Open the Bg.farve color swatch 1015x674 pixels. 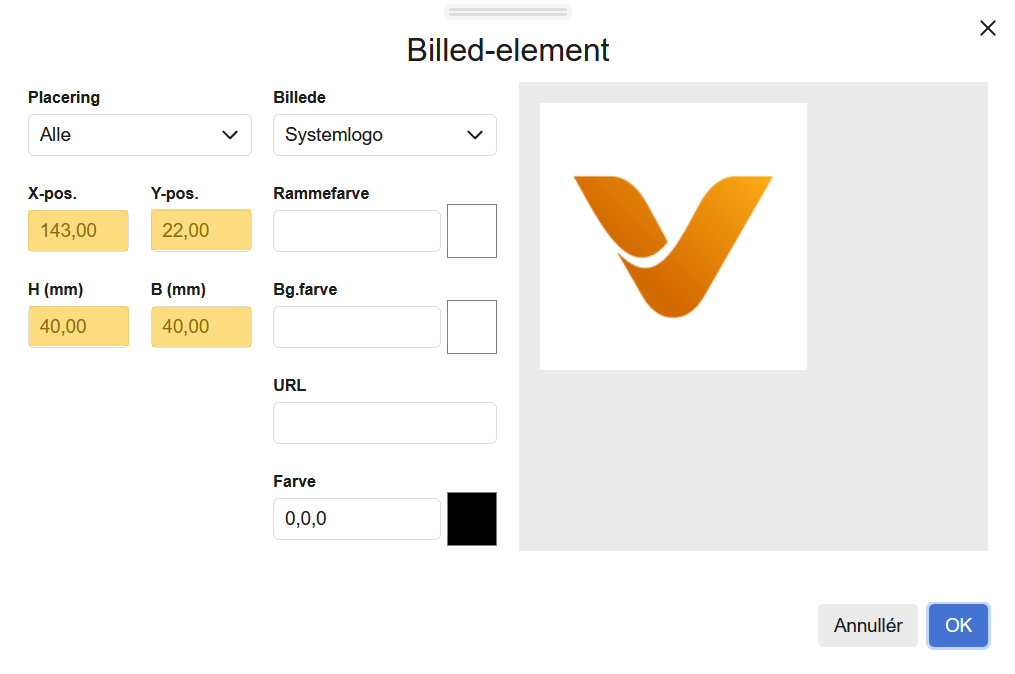click(x=471, y=326)
